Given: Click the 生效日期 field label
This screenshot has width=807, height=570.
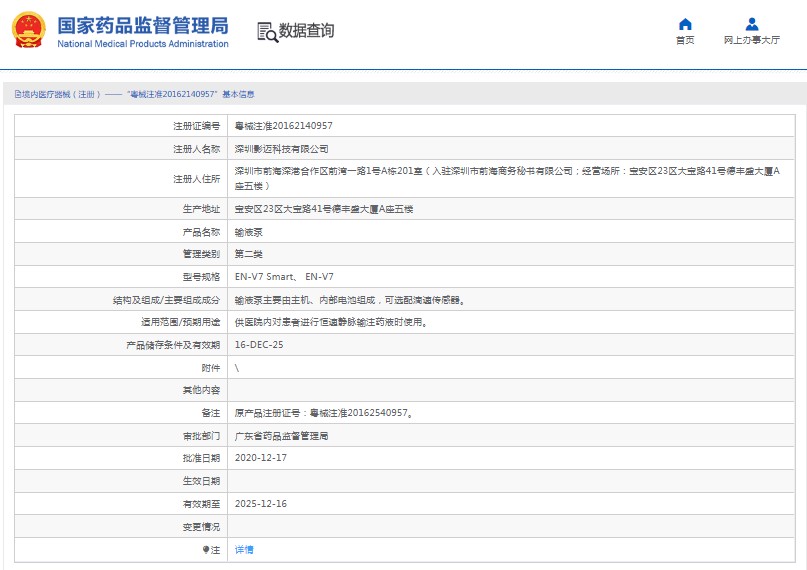Looking at the screenshot, I should [x=201, y=481].
